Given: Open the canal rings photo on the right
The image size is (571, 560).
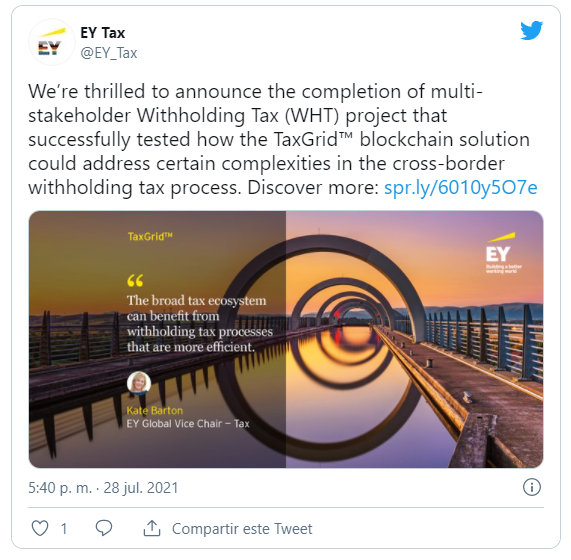Looking at the screenshot, I should (x=414, y=339).
